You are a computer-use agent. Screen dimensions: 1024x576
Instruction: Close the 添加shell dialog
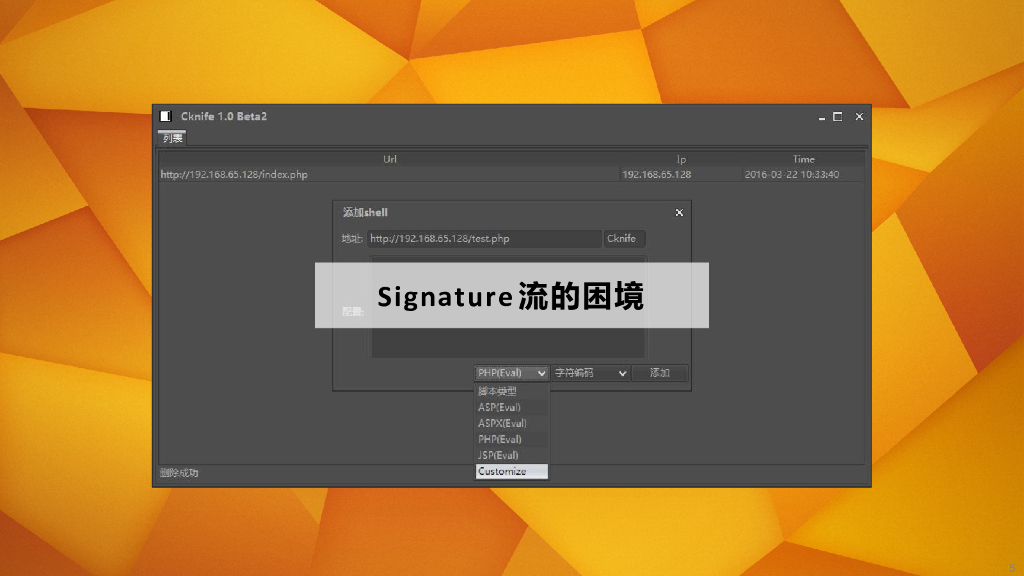[679, 212]
